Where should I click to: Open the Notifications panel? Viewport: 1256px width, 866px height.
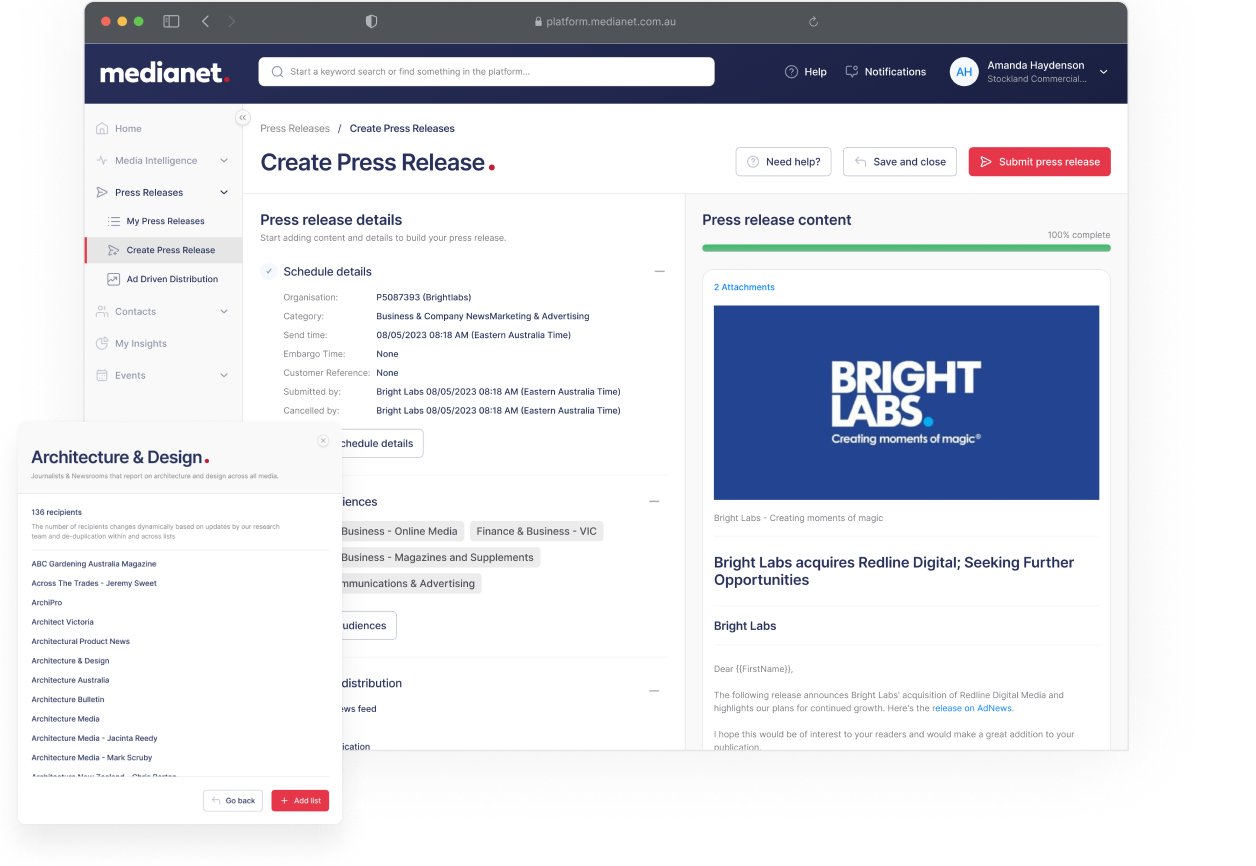point(885,72)
